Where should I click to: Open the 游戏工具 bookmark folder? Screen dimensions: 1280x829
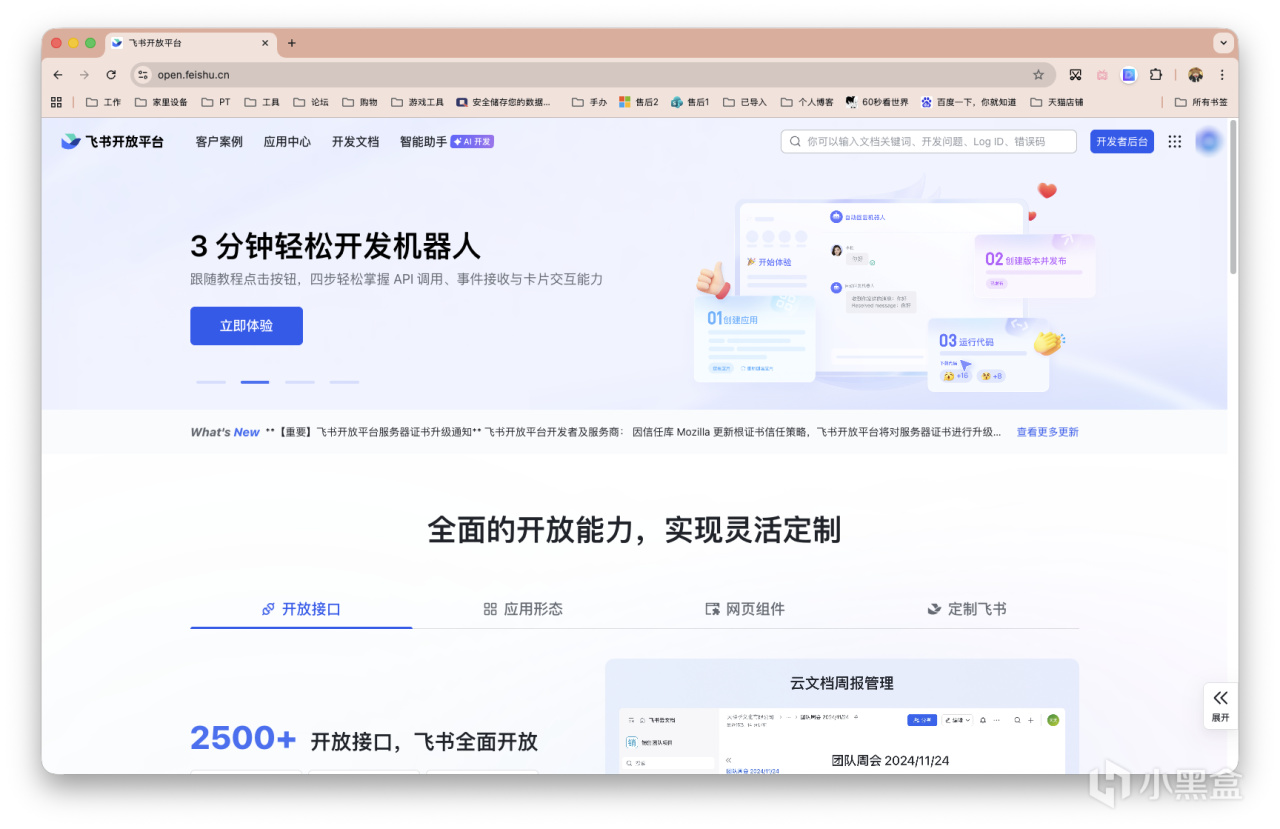pyautogui.click(x=417, y=102)
